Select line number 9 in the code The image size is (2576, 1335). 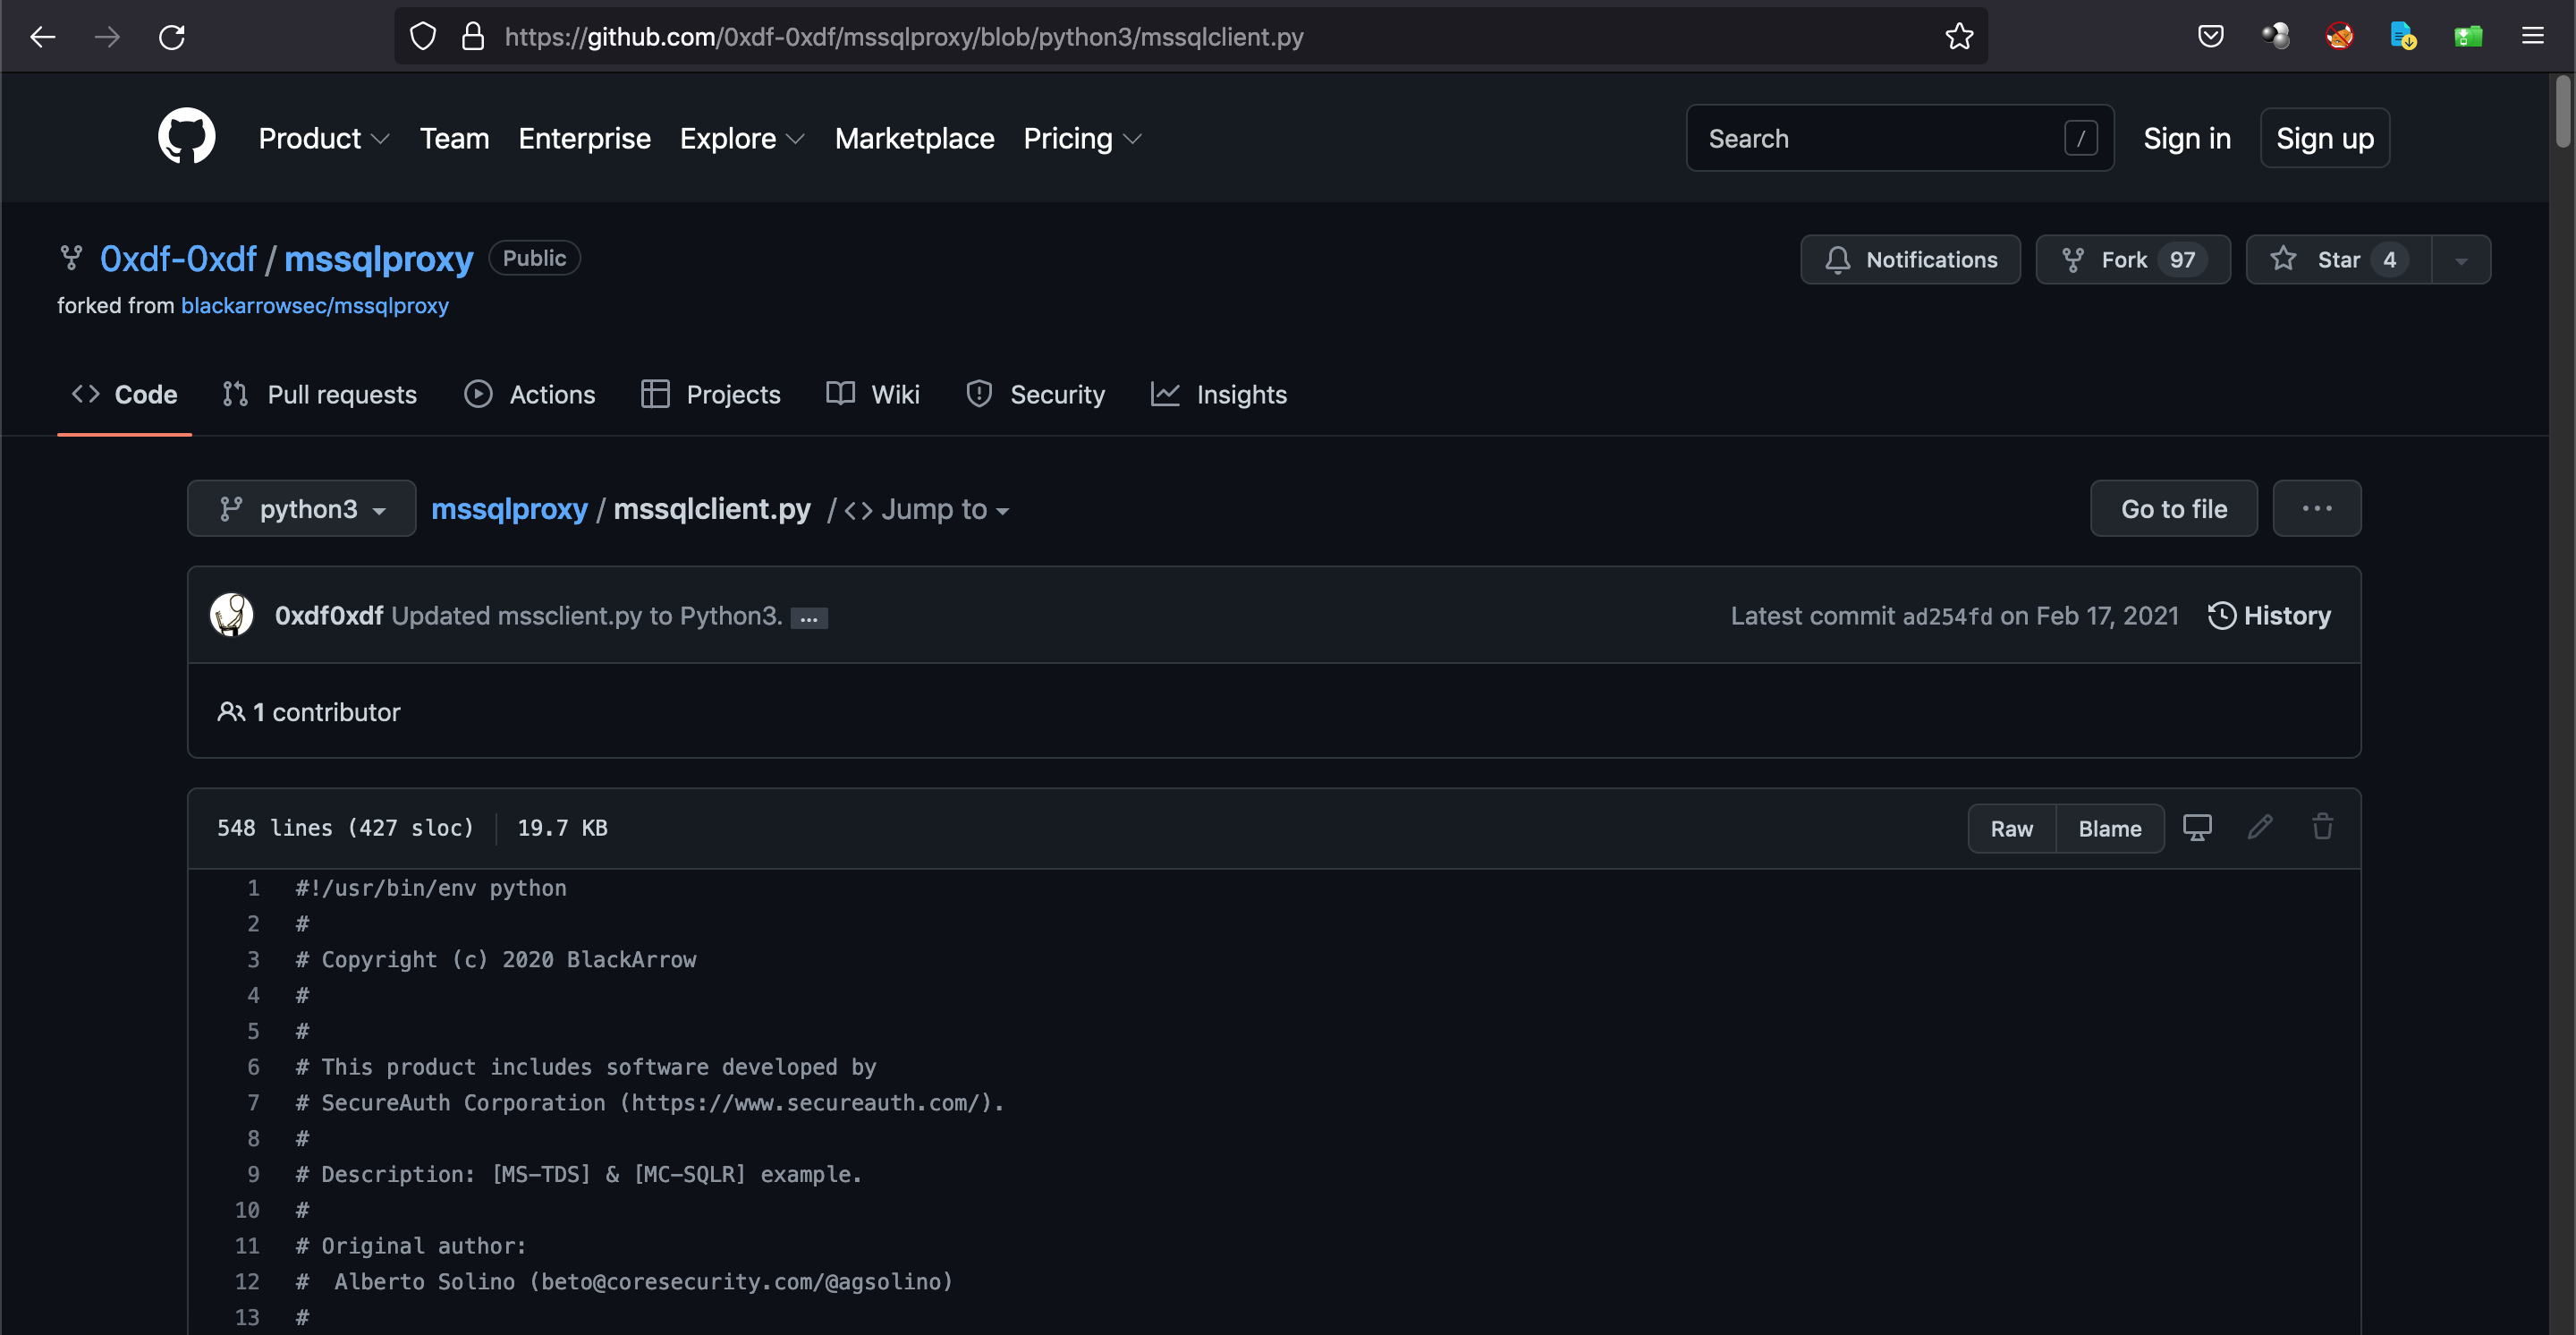[x=253, y=1173]
